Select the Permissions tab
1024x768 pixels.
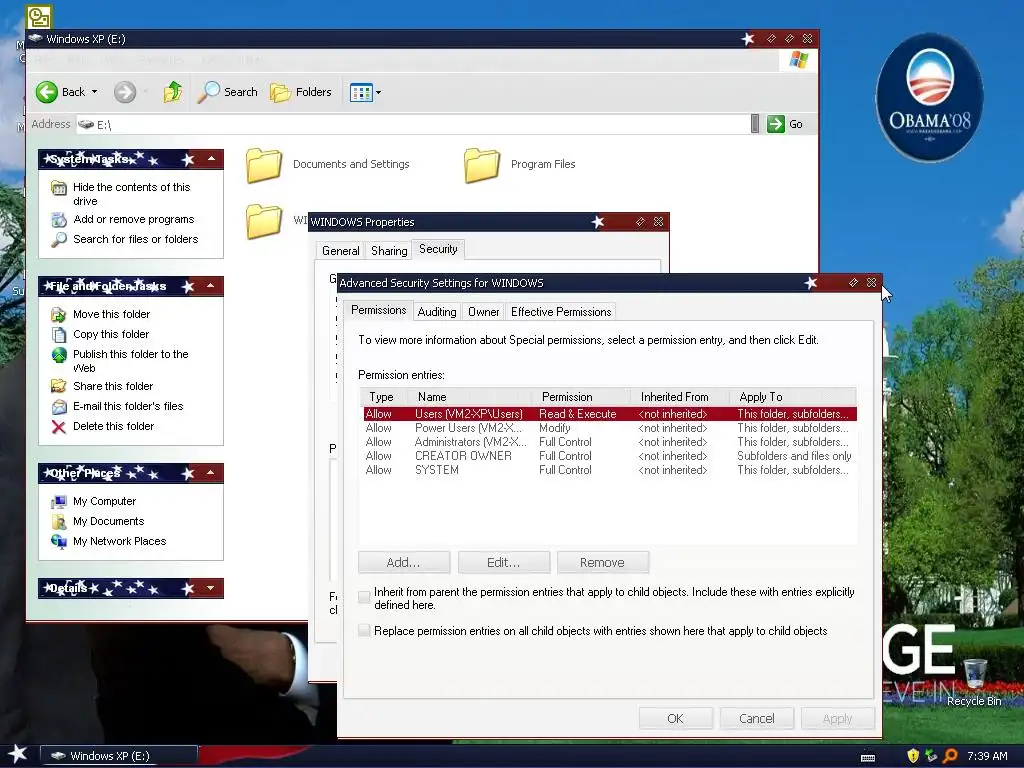click(x=379, y=310)
